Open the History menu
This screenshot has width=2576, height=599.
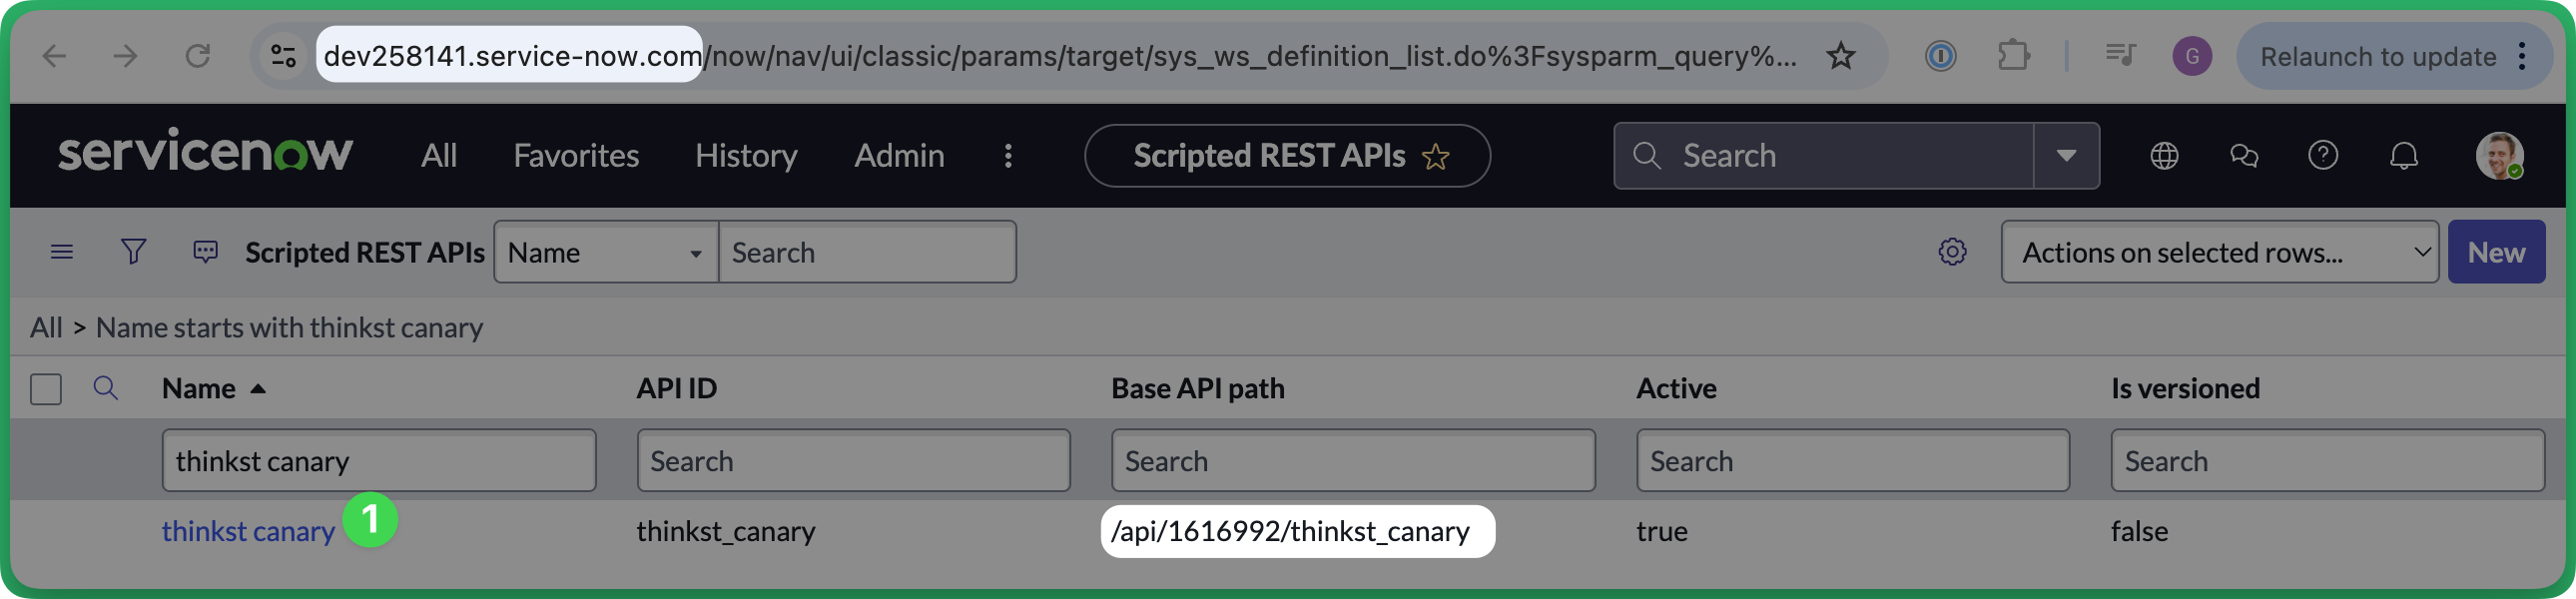click(746, 156)
